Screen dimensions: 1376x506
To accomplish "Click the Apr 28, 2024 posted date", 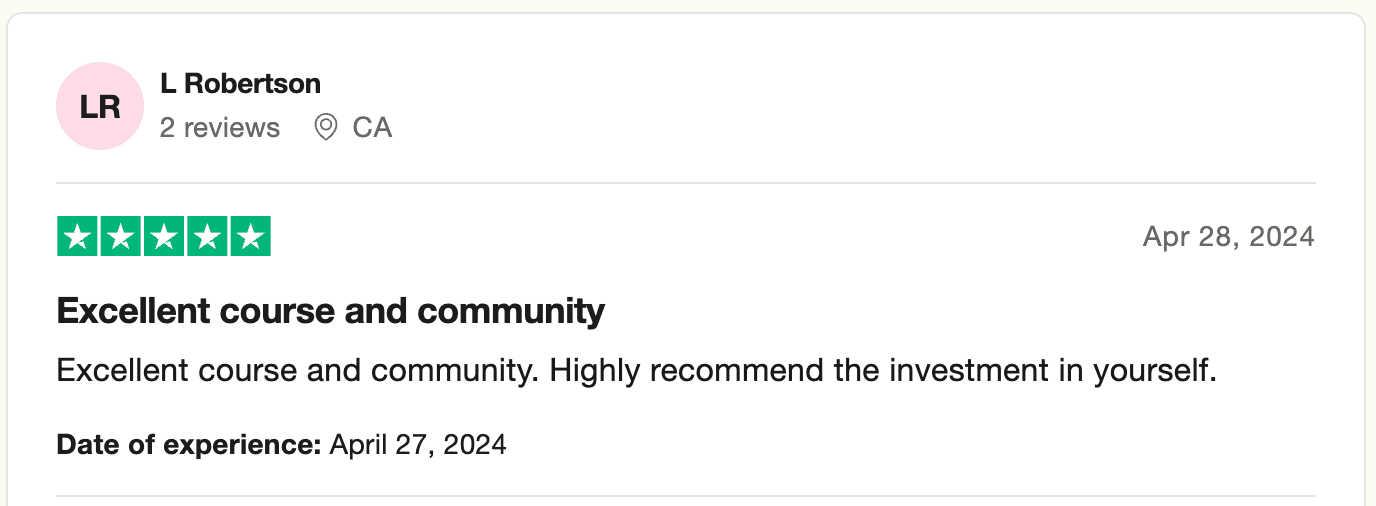I will tap(1228, 237).
